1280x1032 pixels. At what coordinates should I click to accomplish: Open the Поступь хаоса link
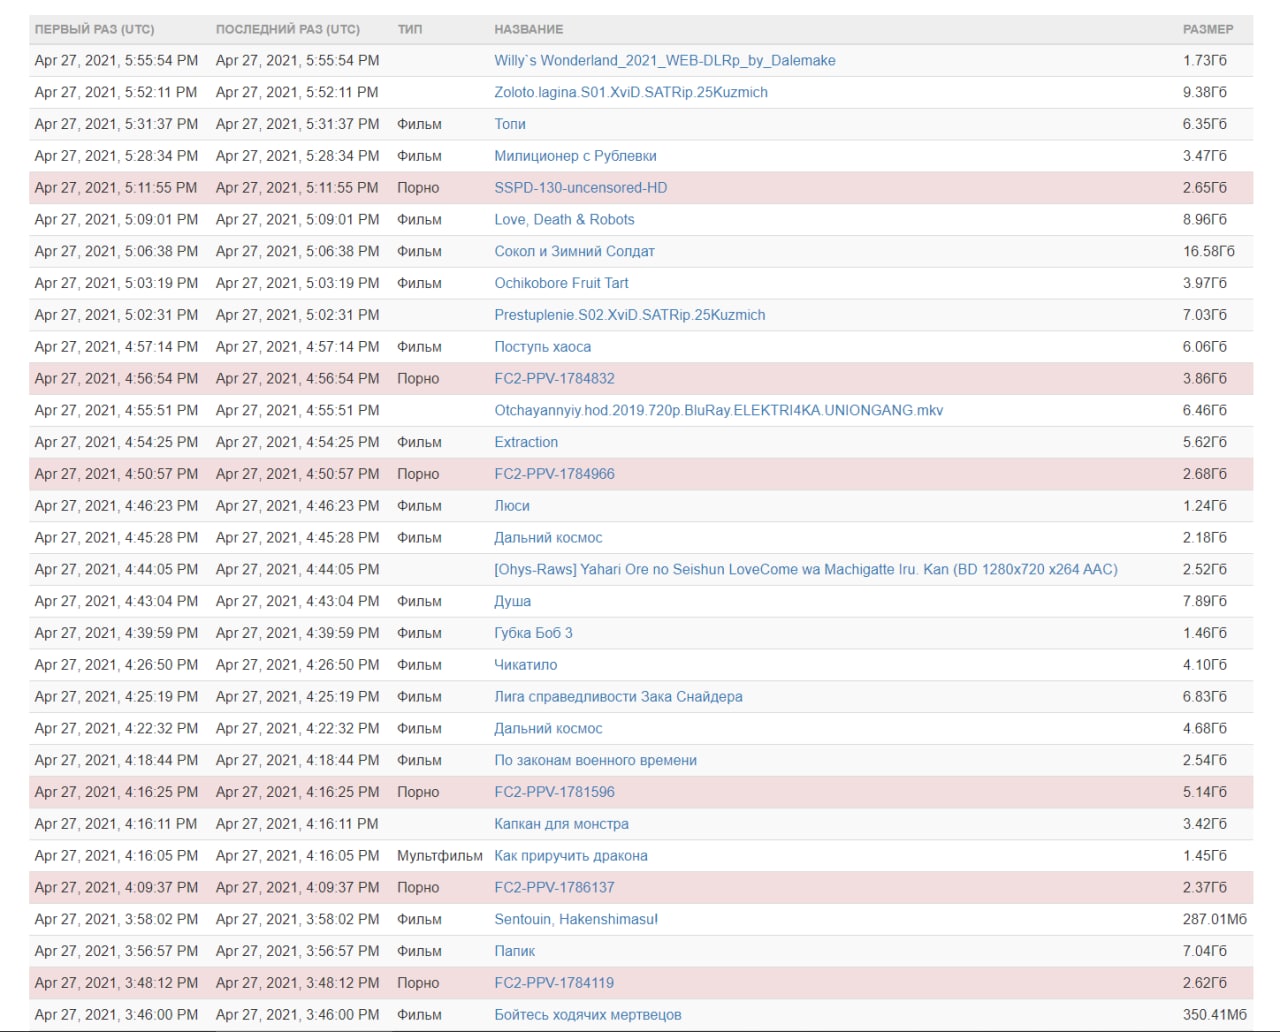[542, 347]
